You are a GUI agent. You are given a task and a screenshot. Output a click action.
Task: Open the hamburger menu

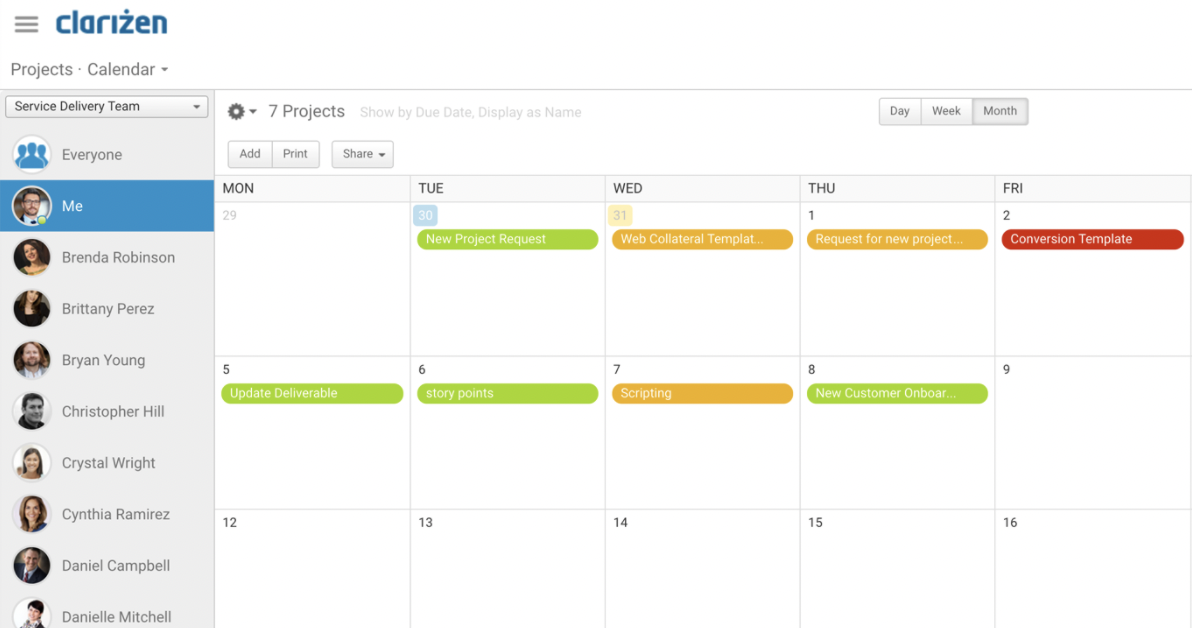point(26,25)
